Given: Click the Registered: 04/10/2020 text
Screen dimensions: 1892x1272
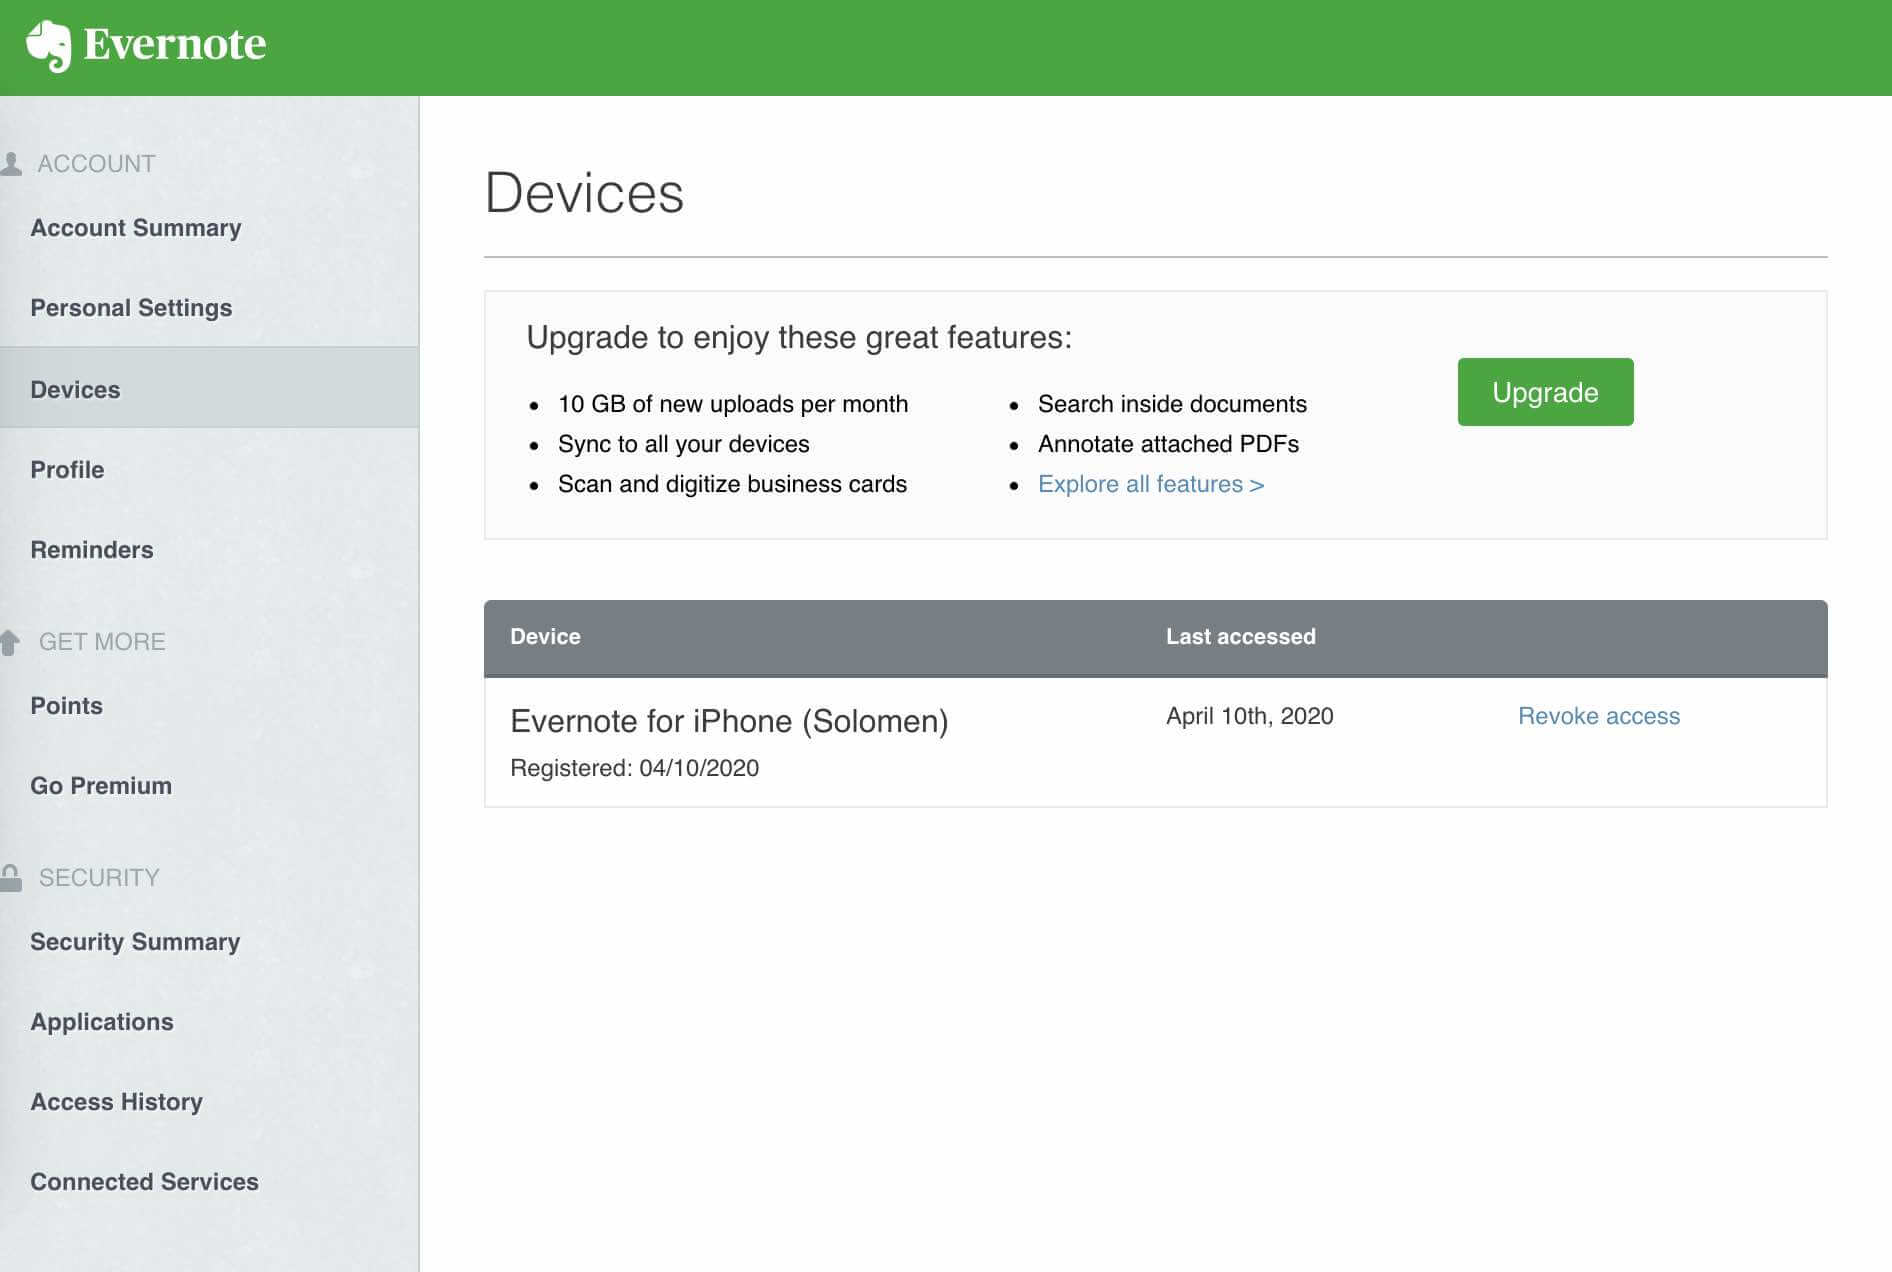Looking at the screenshot, I should coord(634,768).
